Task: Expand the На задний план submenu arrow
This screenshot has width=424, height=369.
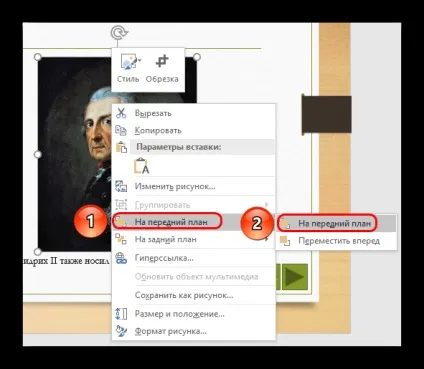Action: pyautogui.click(x=266, y=239)
